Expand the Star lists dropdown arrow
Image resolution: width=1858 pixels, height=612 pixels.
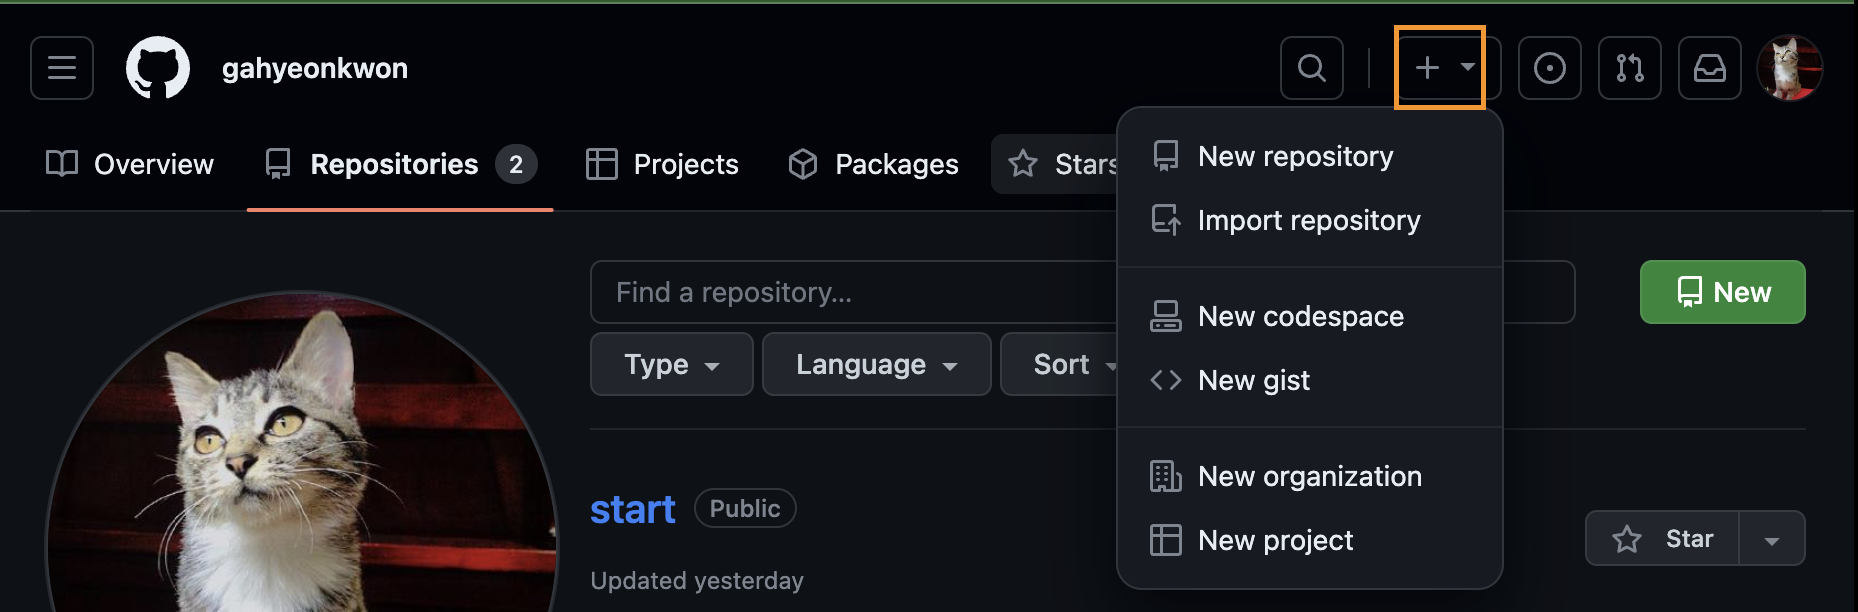(1772, 540)
